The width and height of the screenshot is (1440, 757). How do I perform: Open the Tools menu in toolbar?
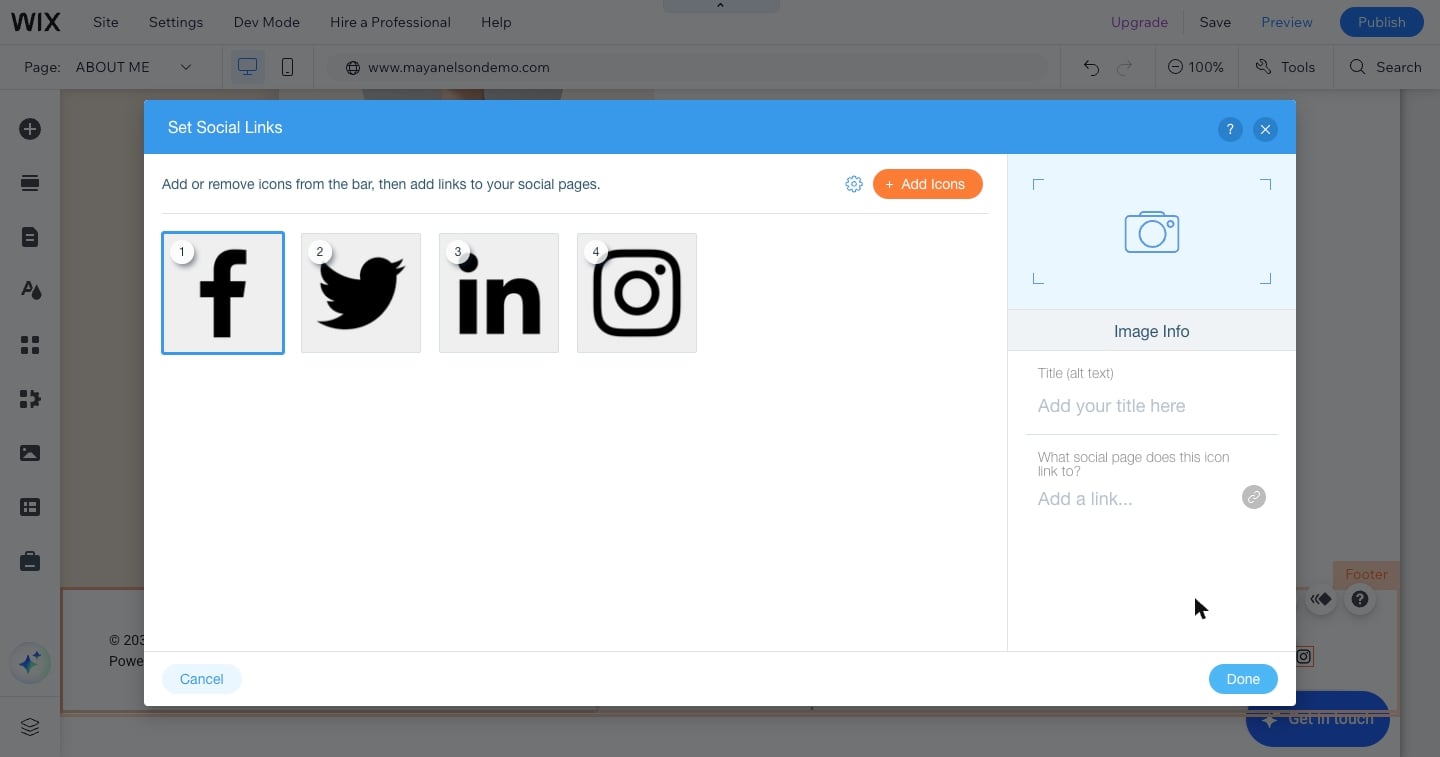pos(1285,67)
